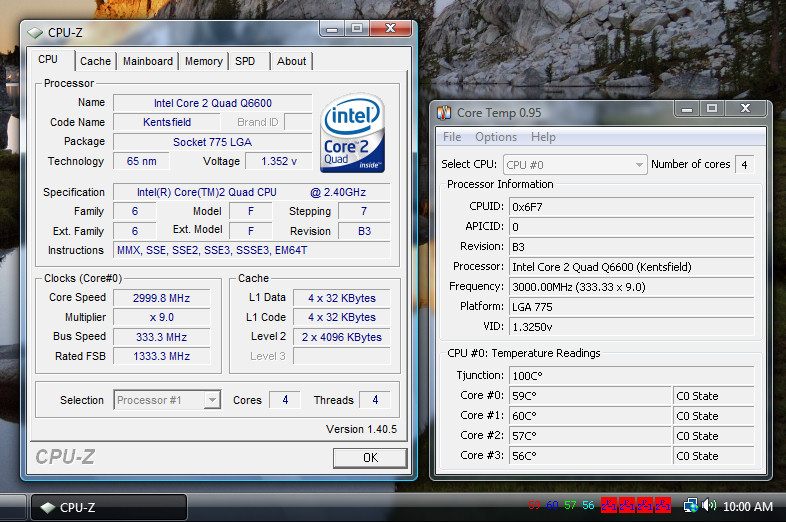This screenshot has height=522, width=786.
Task: Click the empty Brand ID field
Action: (x=298, y=122)
